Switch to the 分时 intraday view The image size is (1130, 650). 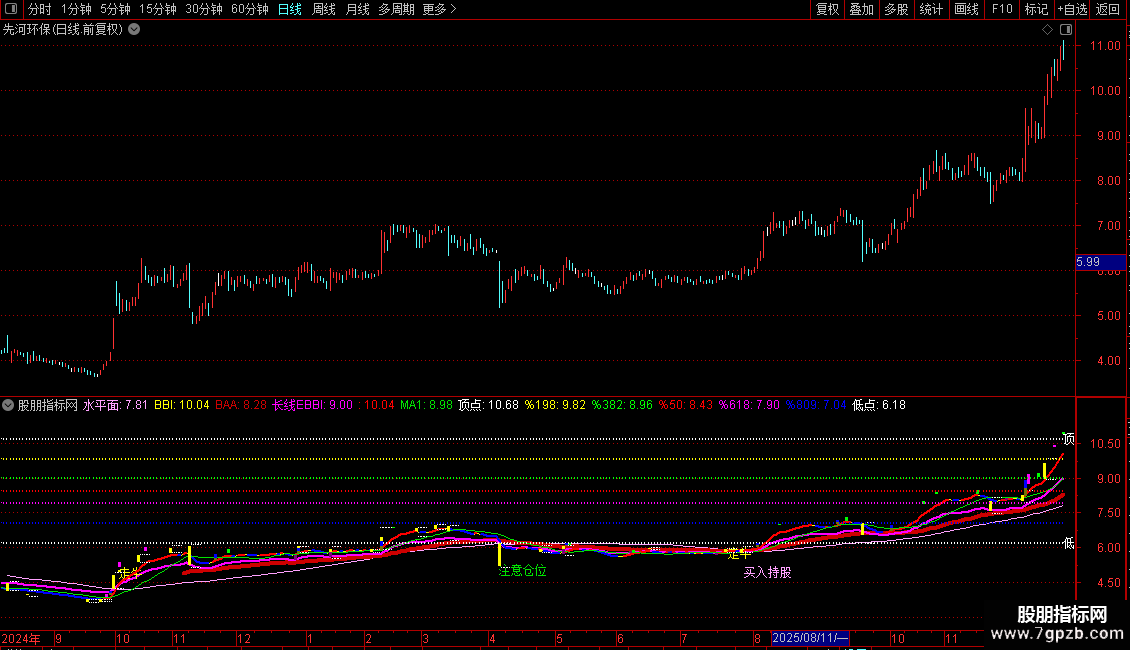pyautogui.click(x=40, y=9)
